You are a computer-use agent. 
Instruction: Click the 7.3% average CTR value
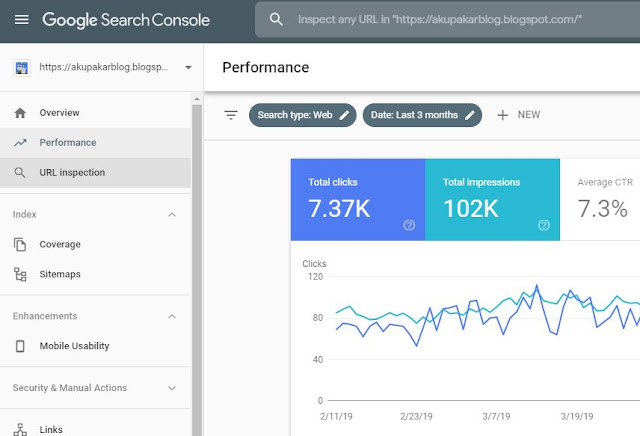(x=603, y=209)
